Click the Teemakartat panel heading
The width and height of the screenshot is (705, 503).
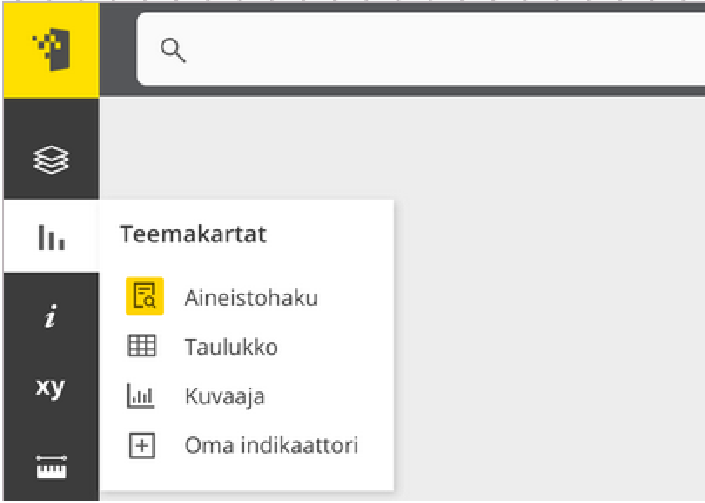(x=193, y=234)
